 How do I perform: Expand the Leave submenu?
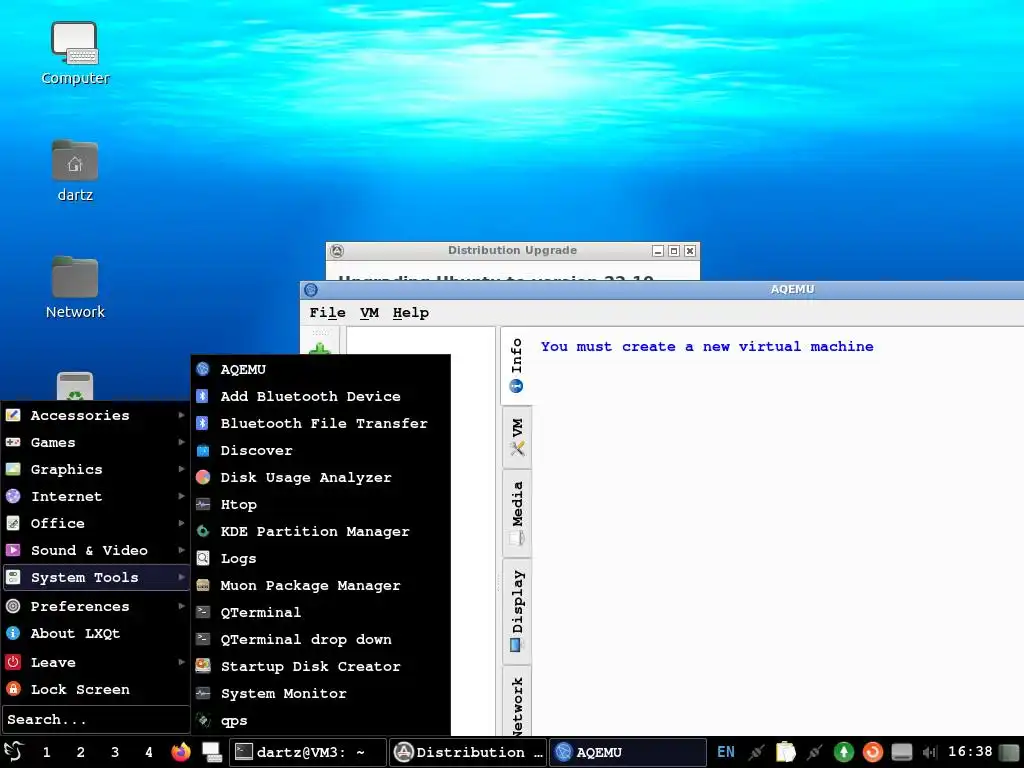[x=95, y=662]
